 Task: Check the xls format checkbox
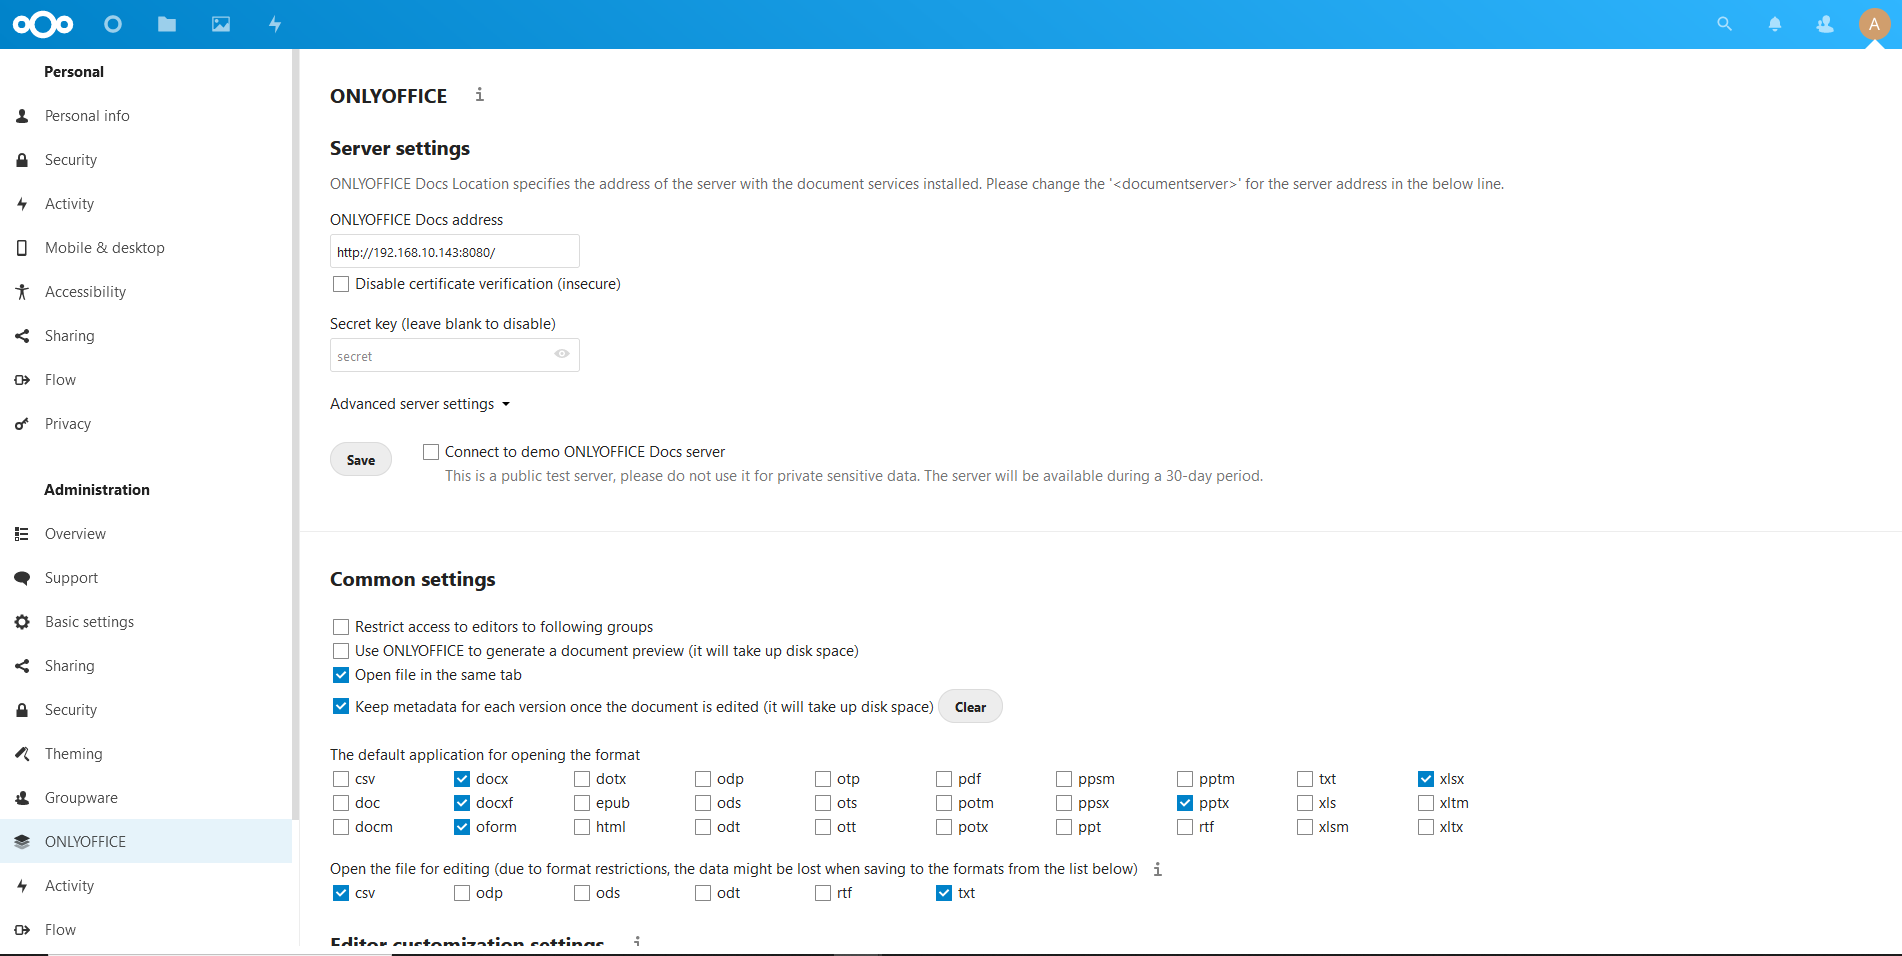pos(1305,803)
